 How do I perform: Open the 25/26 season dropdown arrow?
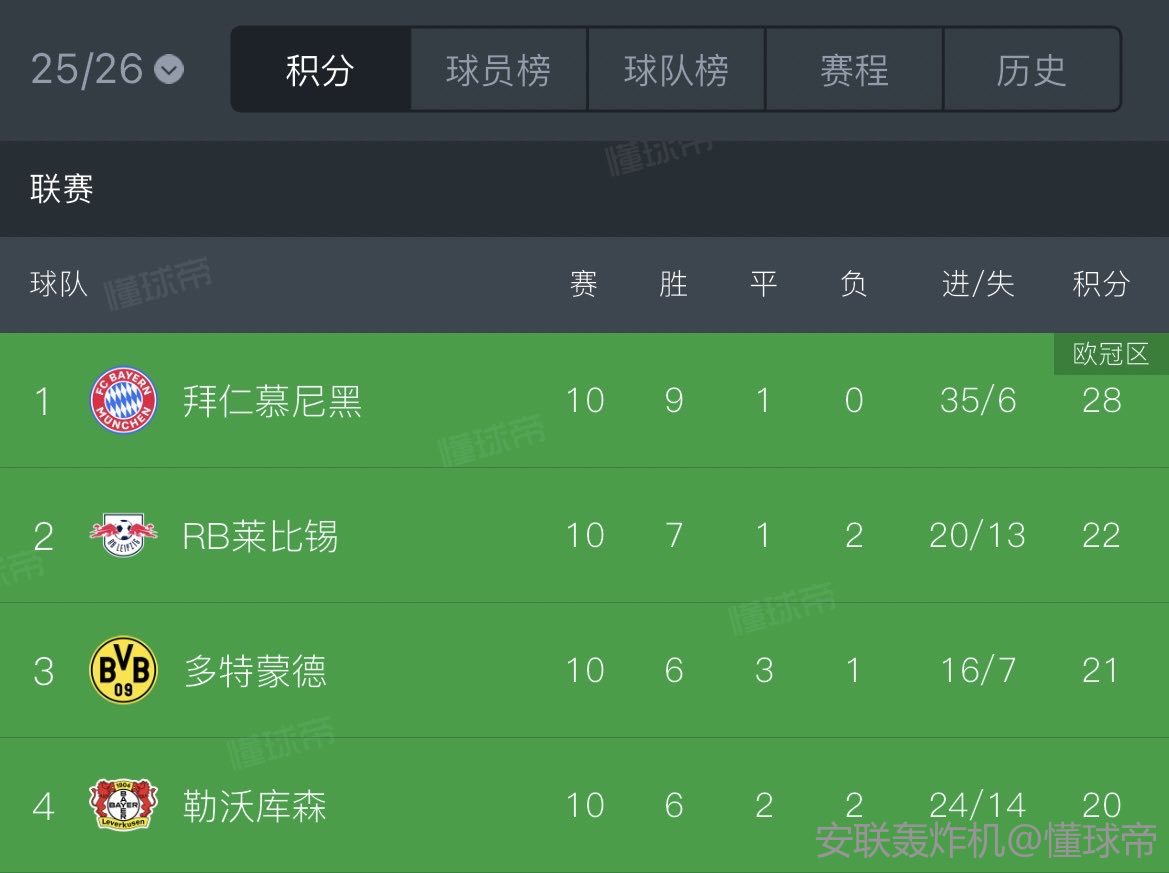click(169, 70)
